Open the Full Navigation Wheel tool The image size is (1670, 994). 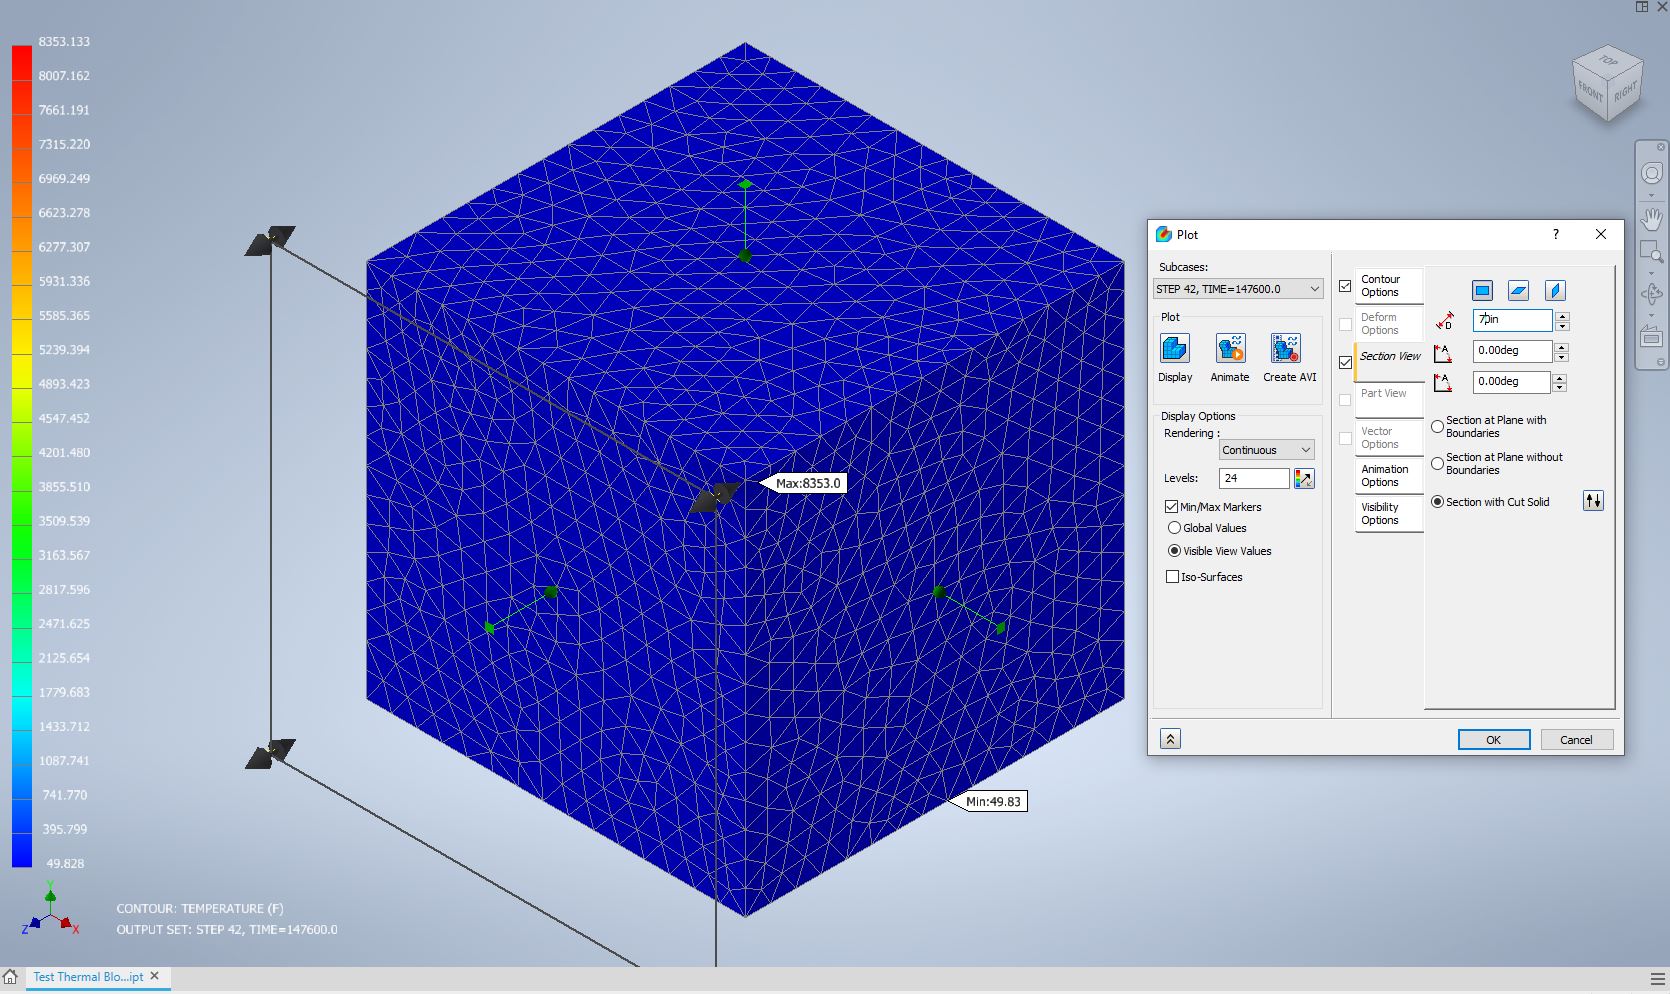(1651, 173)
